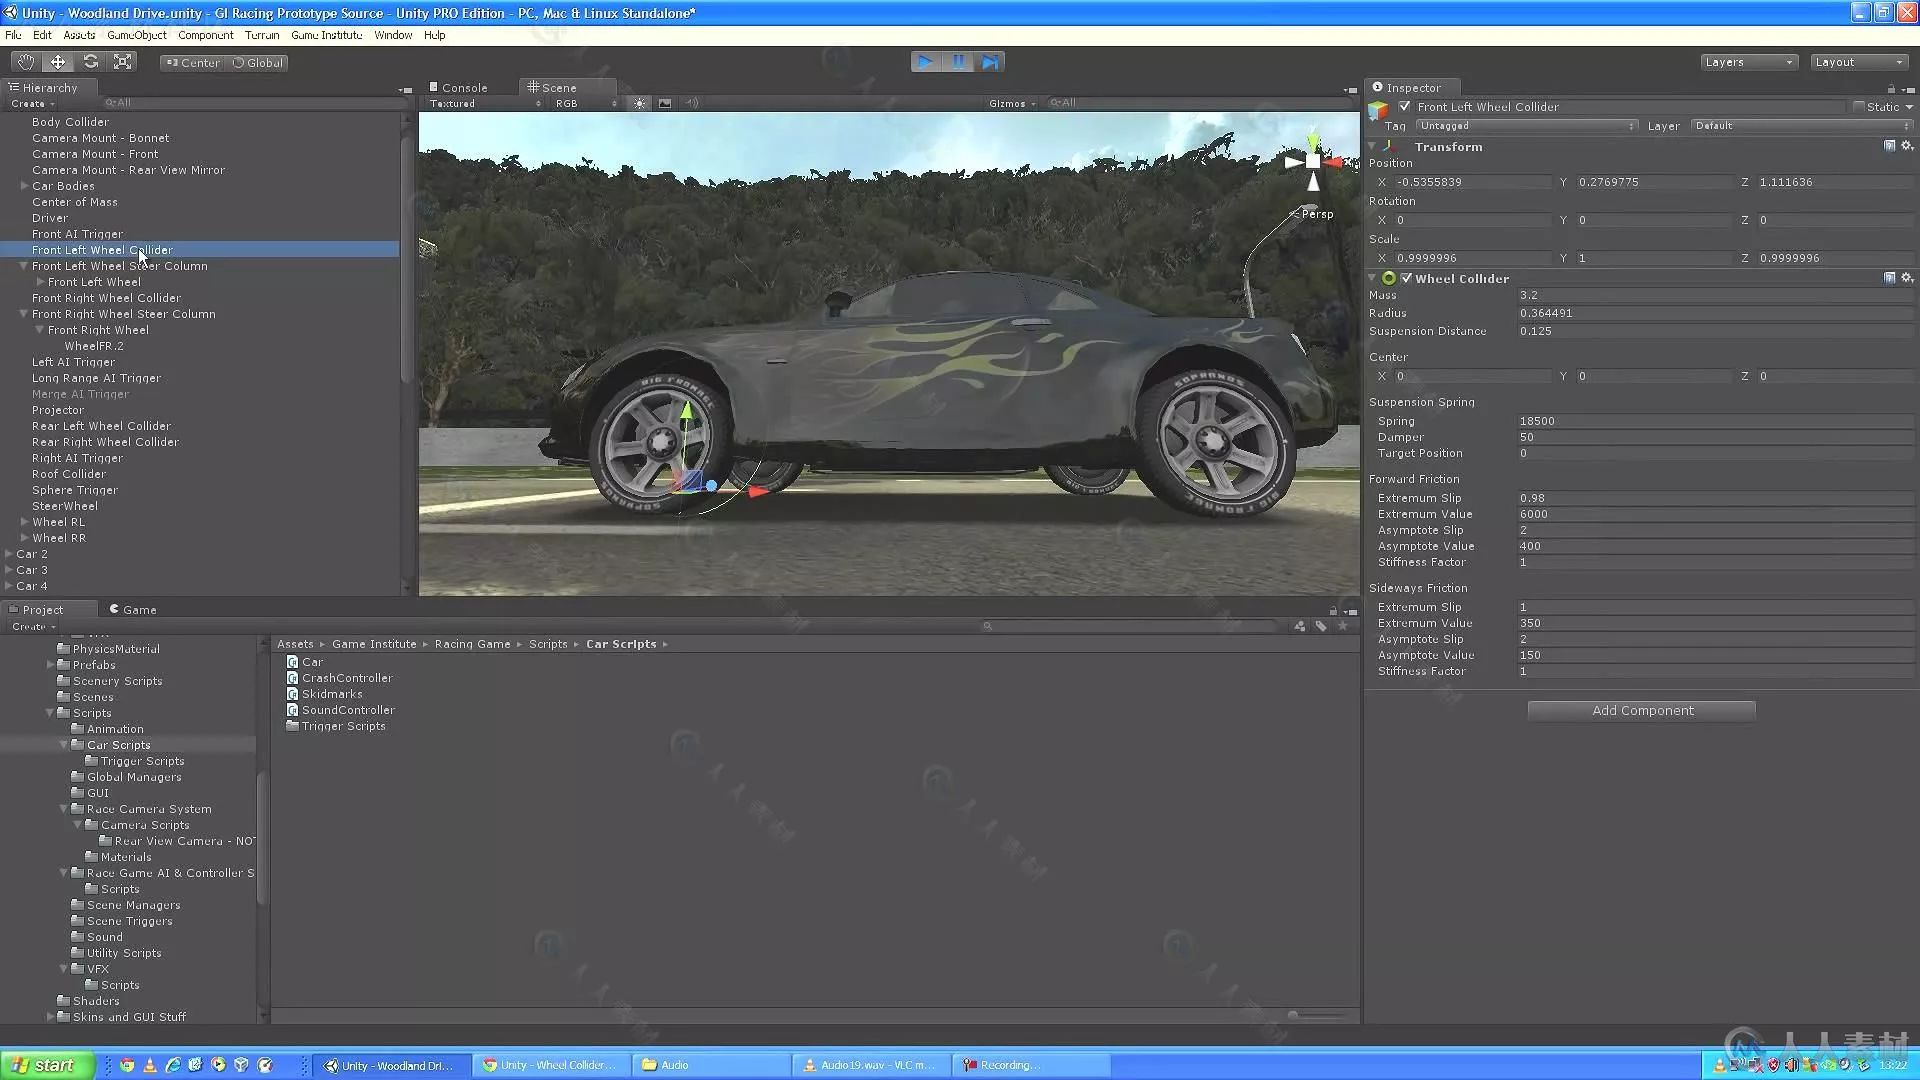Screen dimensions: 1920x1080
Task: Open Transform component gear settings
Action: click(x=1906, y=146)
